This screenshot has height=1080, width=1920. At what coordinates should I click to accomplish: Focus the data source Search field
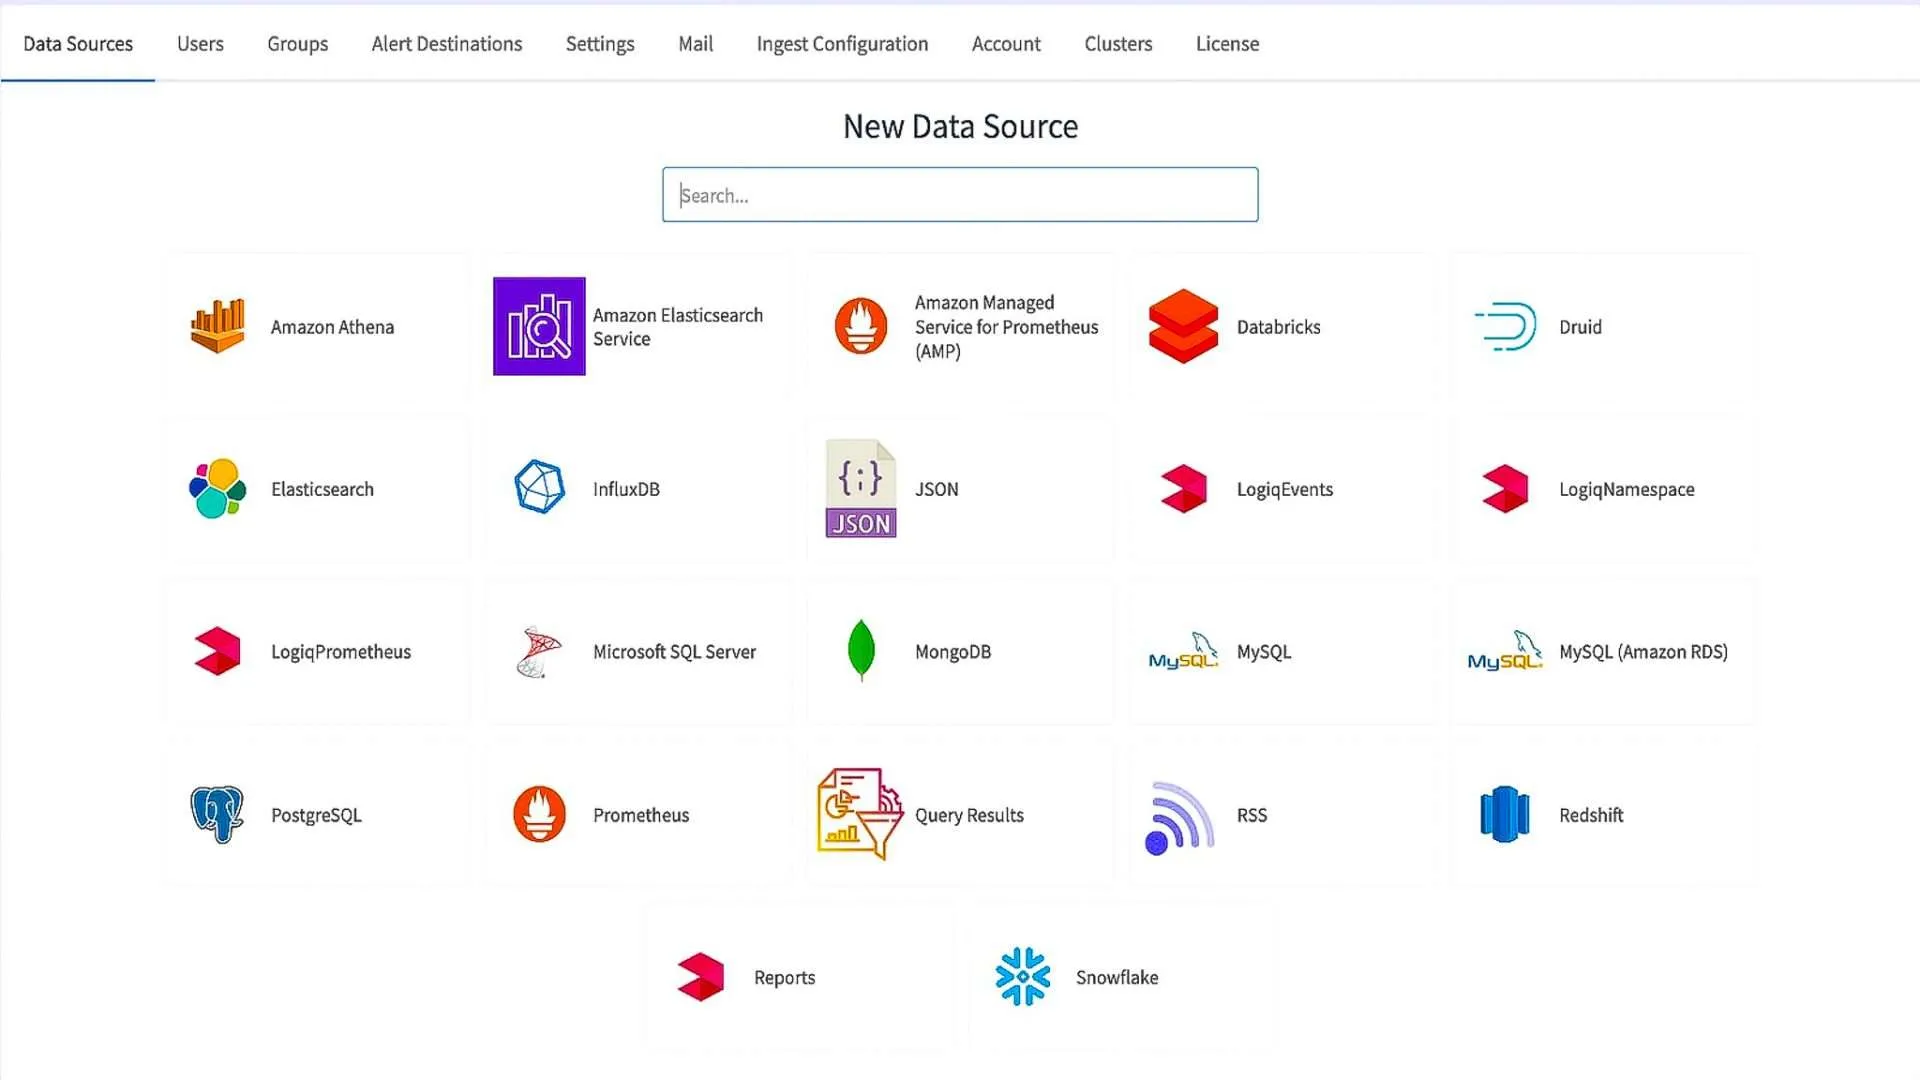(x=960, y=195)
